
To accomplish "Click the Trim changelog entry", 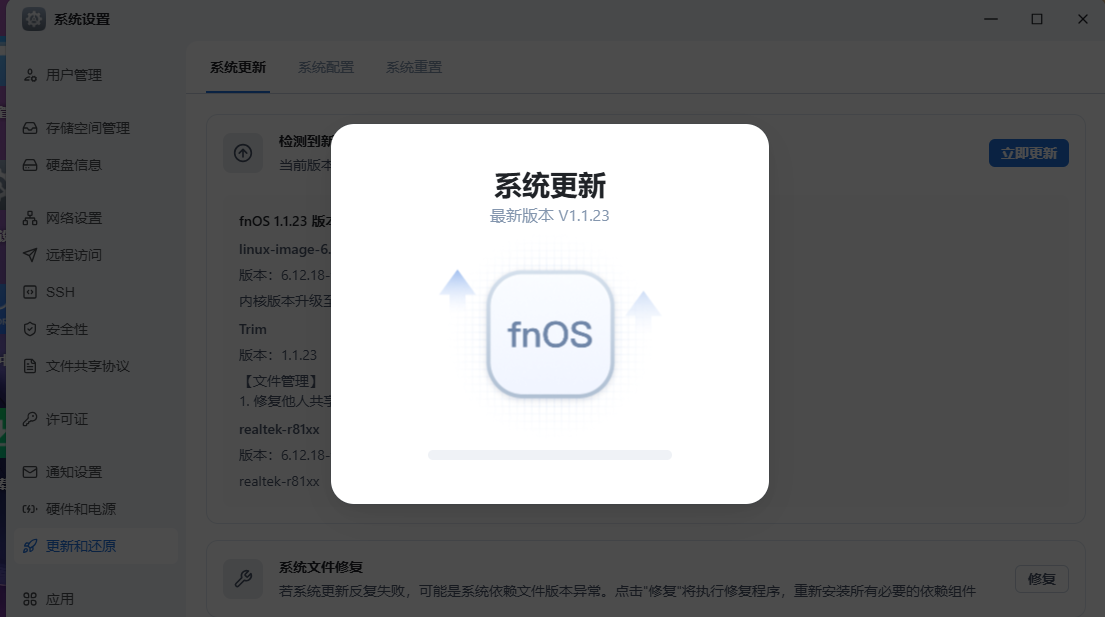I will [252, 329].
